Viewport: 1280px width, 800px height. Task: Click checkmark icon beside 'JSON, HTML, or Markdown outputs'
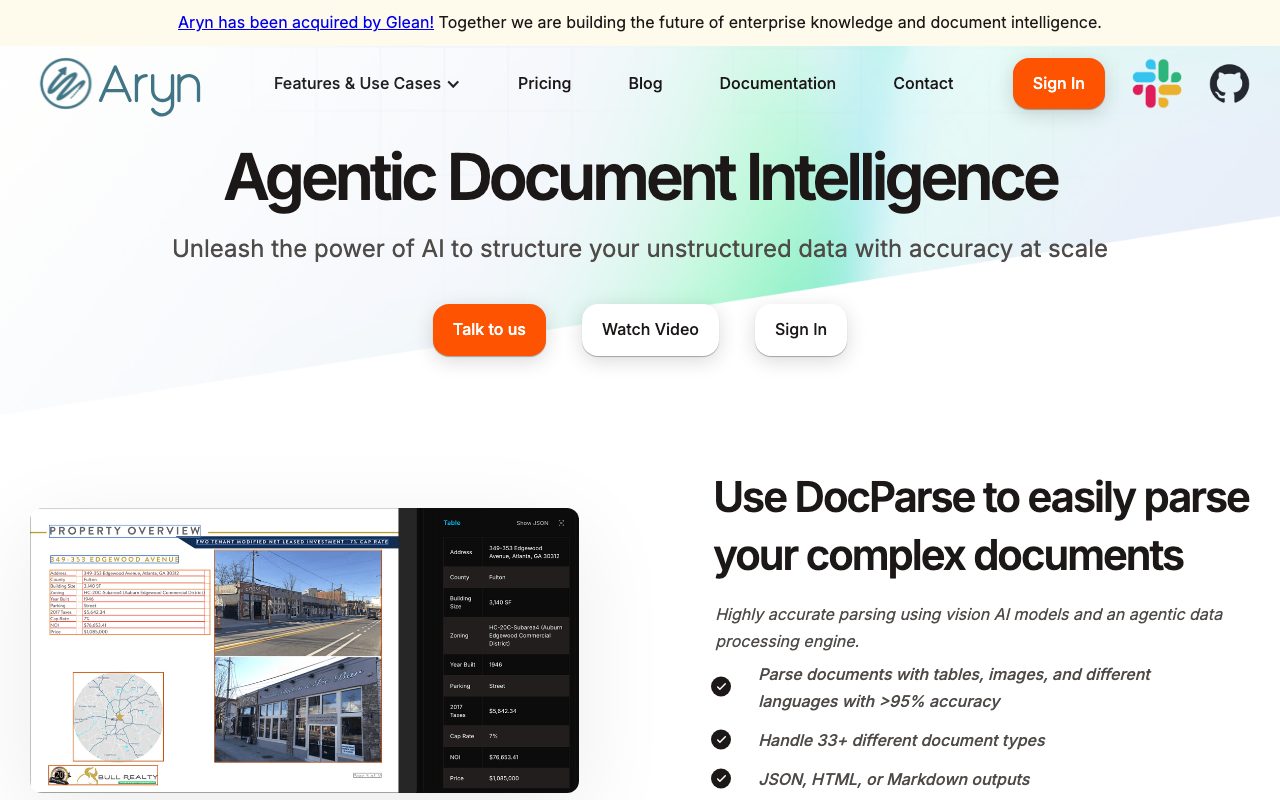pos(721,778)
